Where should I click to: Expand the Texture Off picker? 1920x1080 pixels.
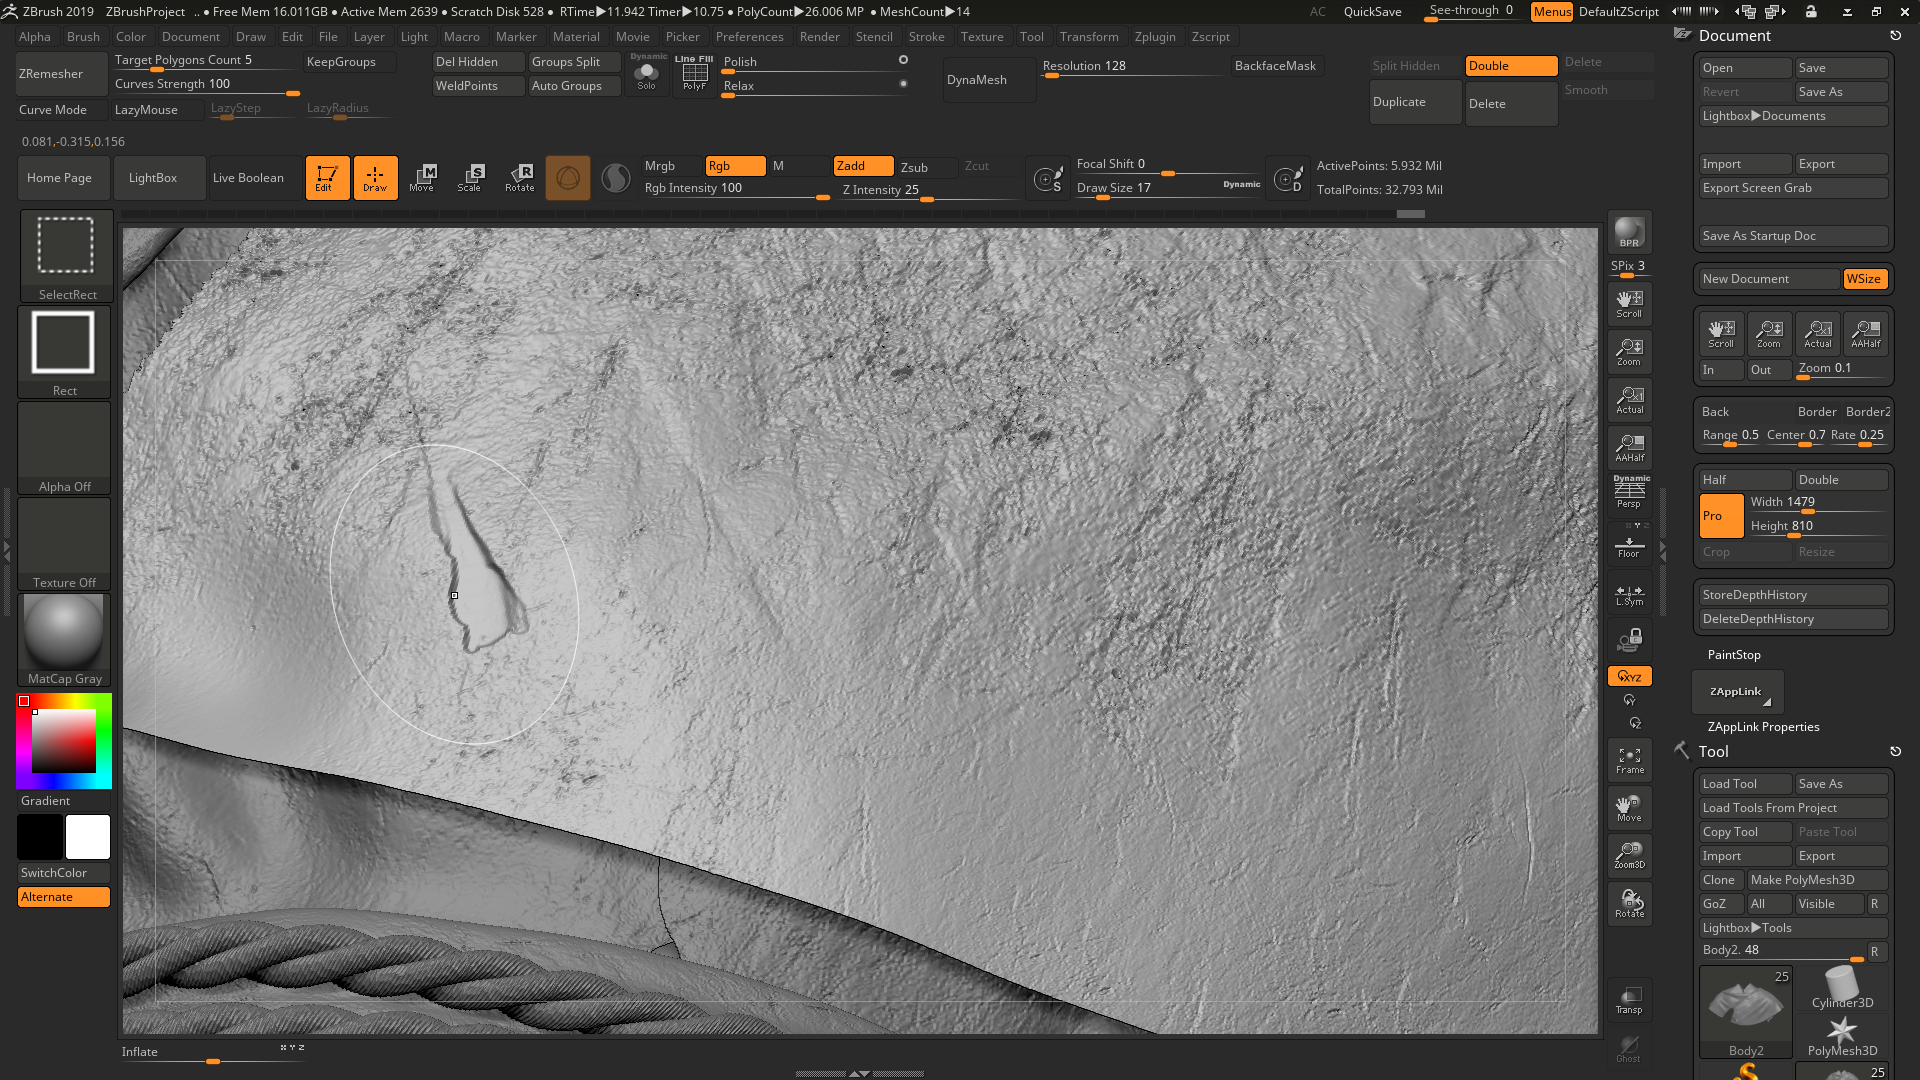pyautogui.click(x=64, y=543)
